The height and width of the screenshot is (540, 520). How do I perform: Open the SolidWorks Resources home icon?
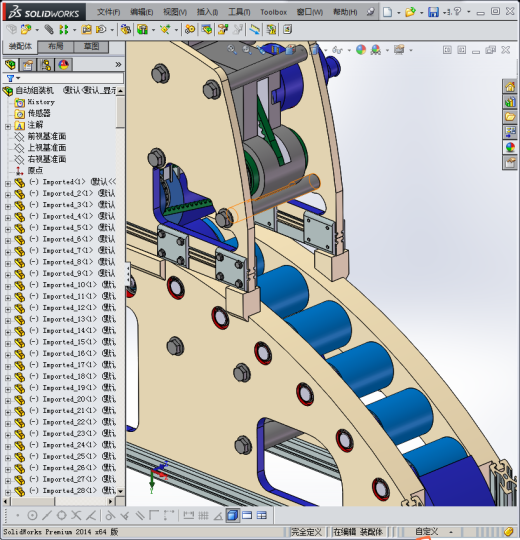point(510,87)
